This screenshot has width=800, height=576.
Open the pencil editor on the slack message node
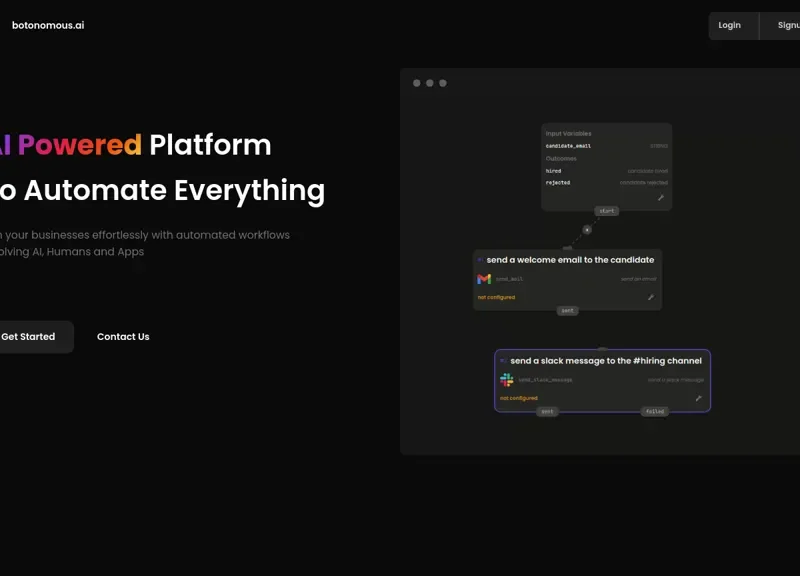coord(698,398)
